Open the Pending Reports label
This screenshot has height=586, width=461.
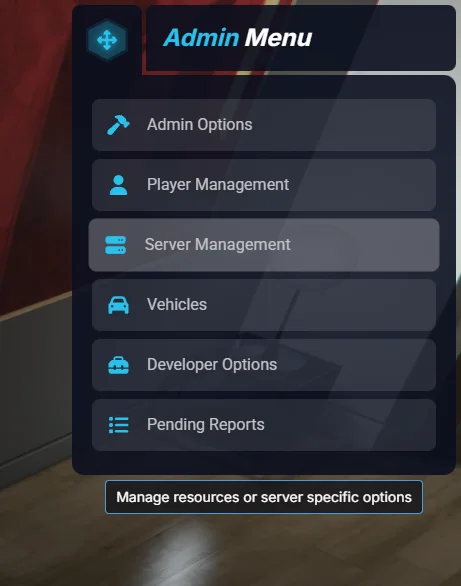(205, 425)
